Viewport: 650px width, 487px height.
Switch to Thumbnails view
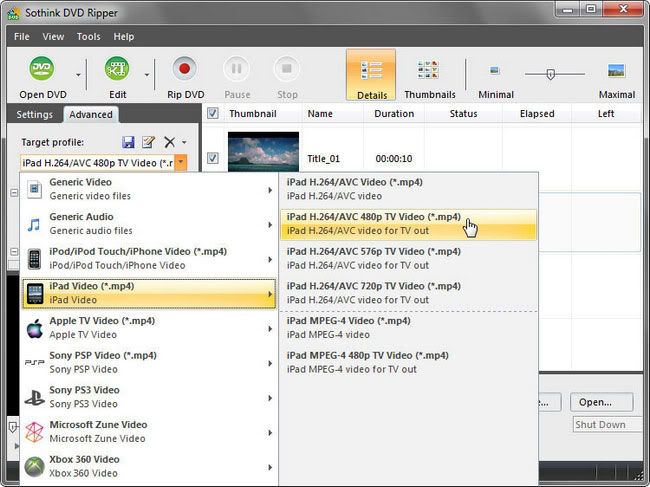pos(429,71)
